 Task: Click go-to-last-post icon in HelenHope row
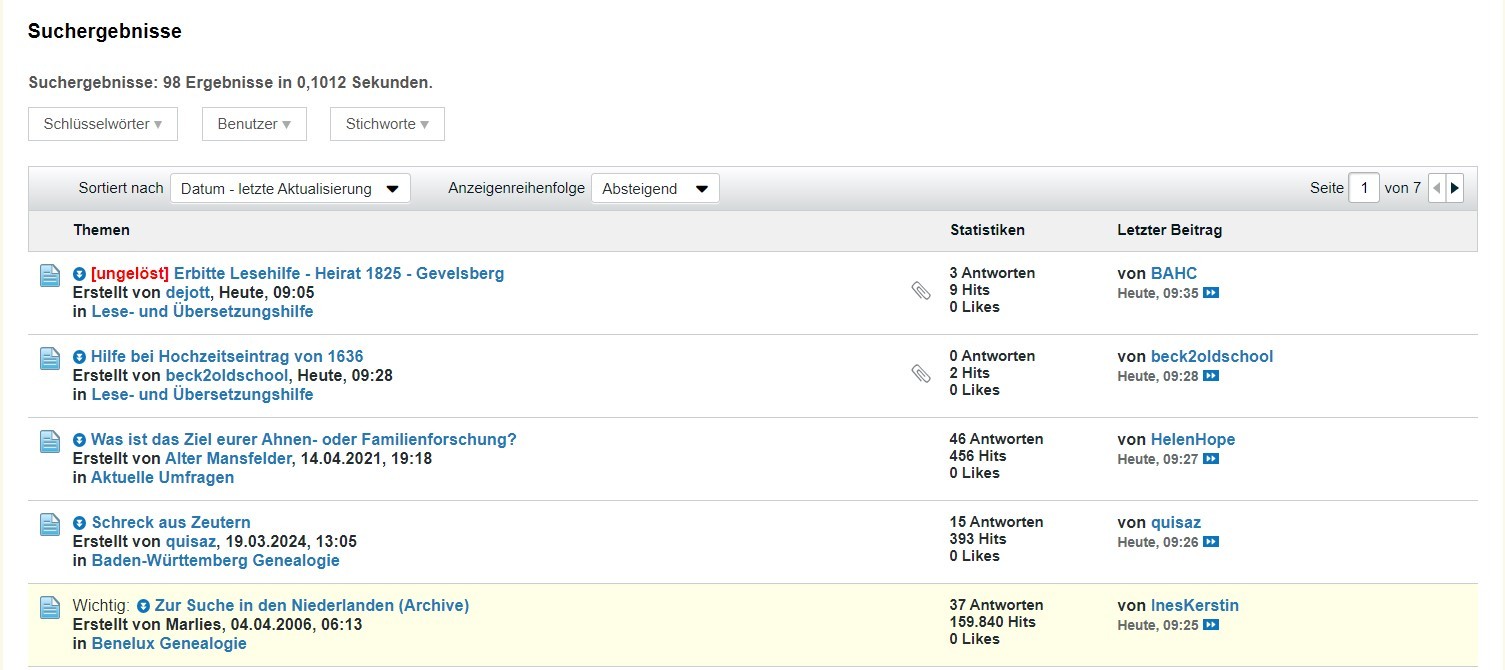point(1211,459)
